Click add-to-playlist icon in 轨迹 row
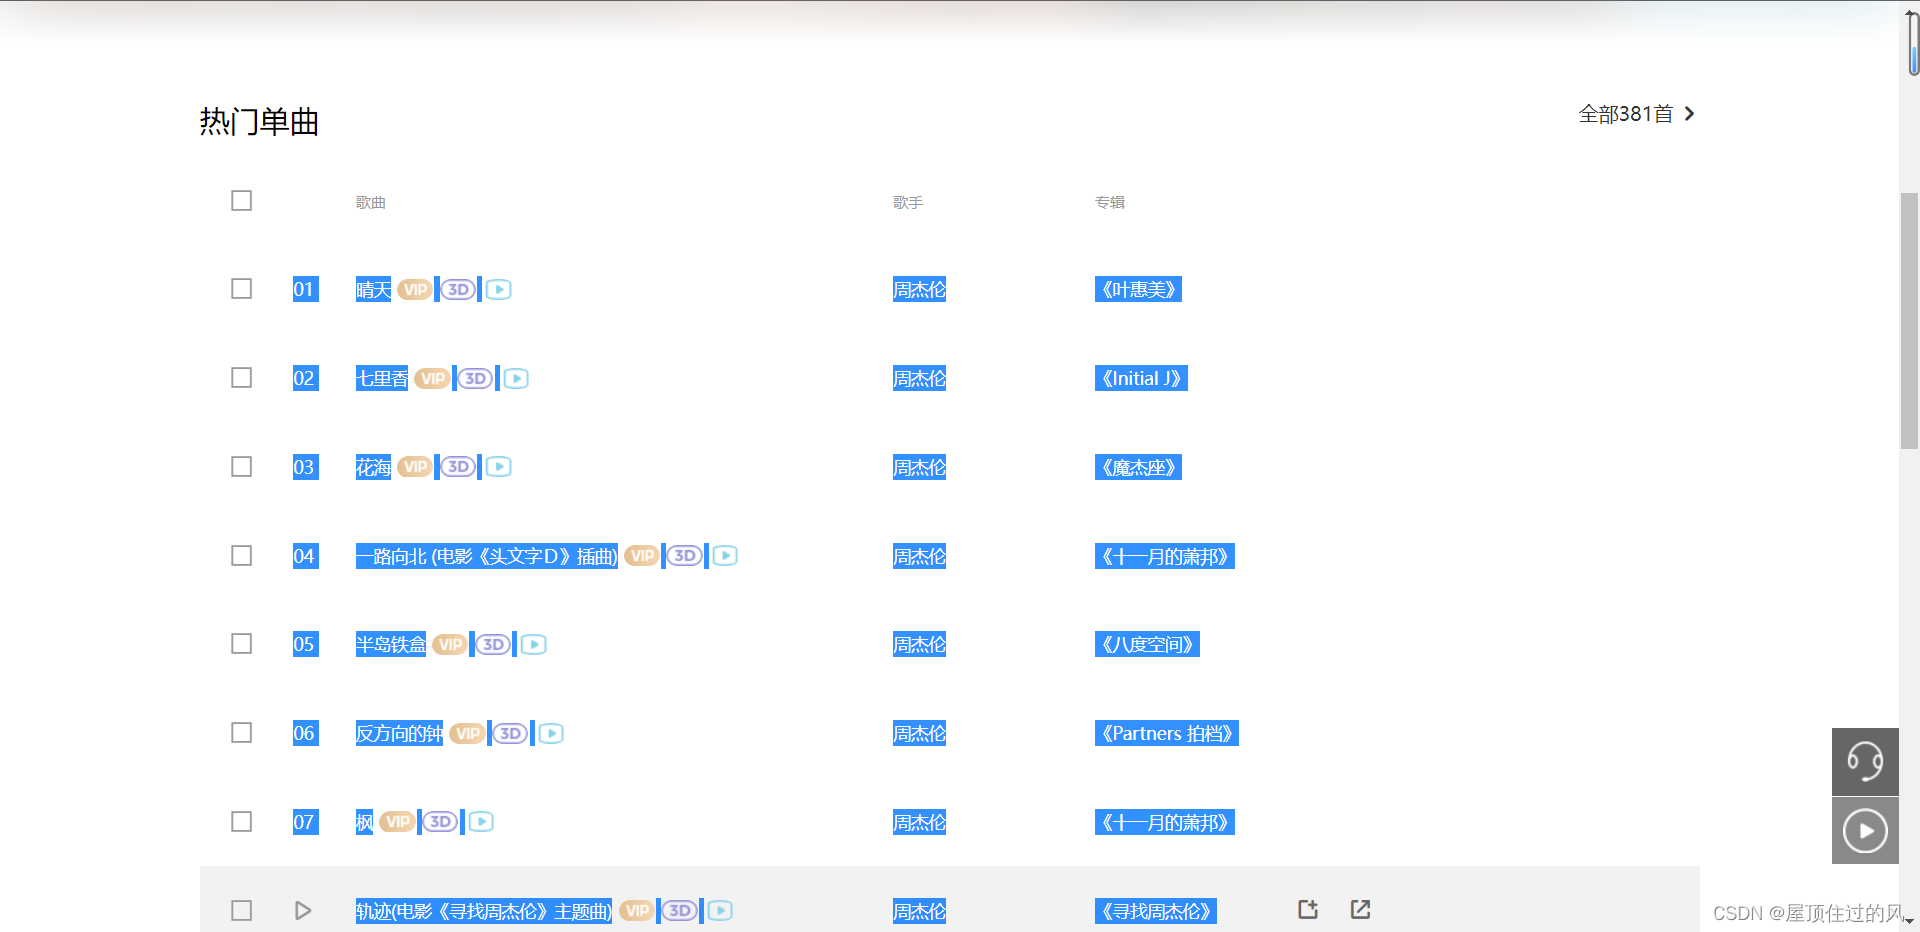 click(1308, 909)
